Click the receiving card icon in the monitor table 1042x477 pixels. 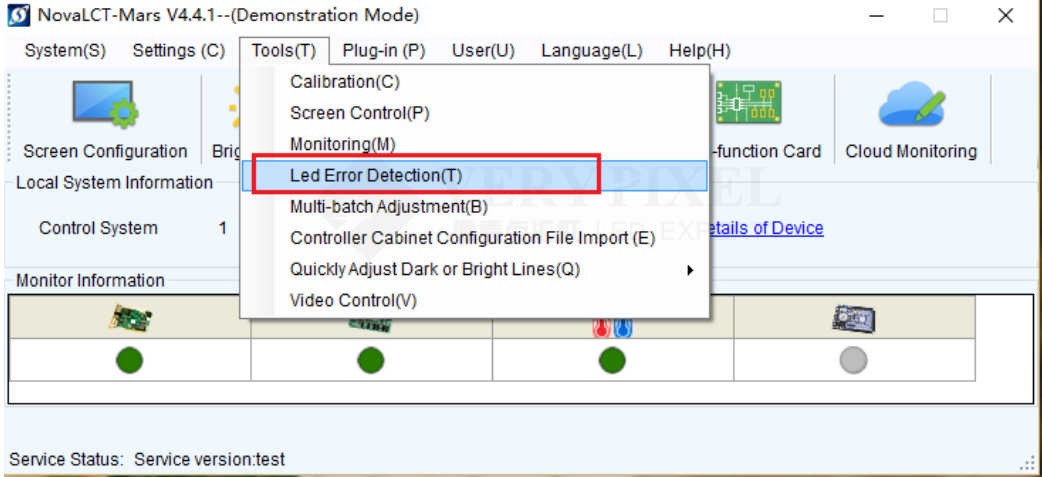click(x=371, y=326)
